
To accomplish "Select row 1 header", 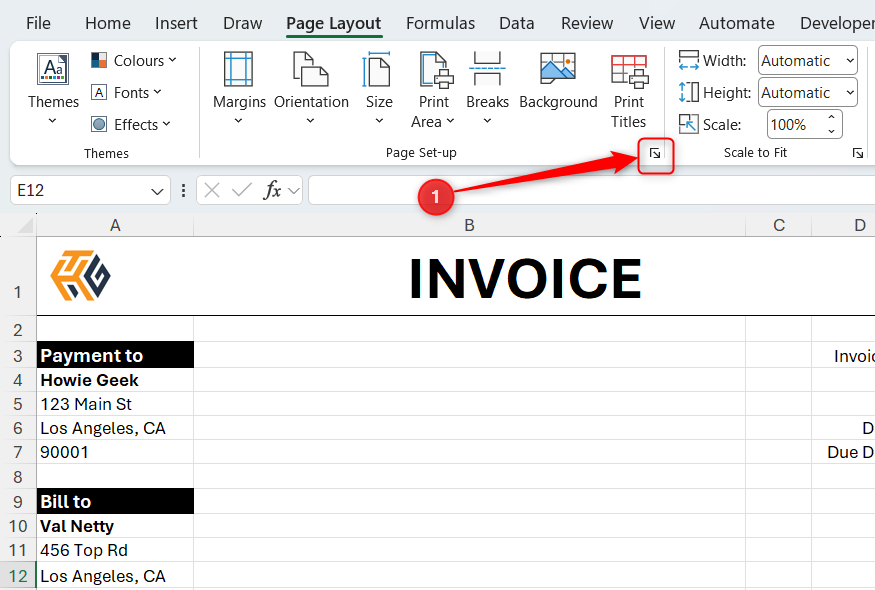I will [18, 276].
